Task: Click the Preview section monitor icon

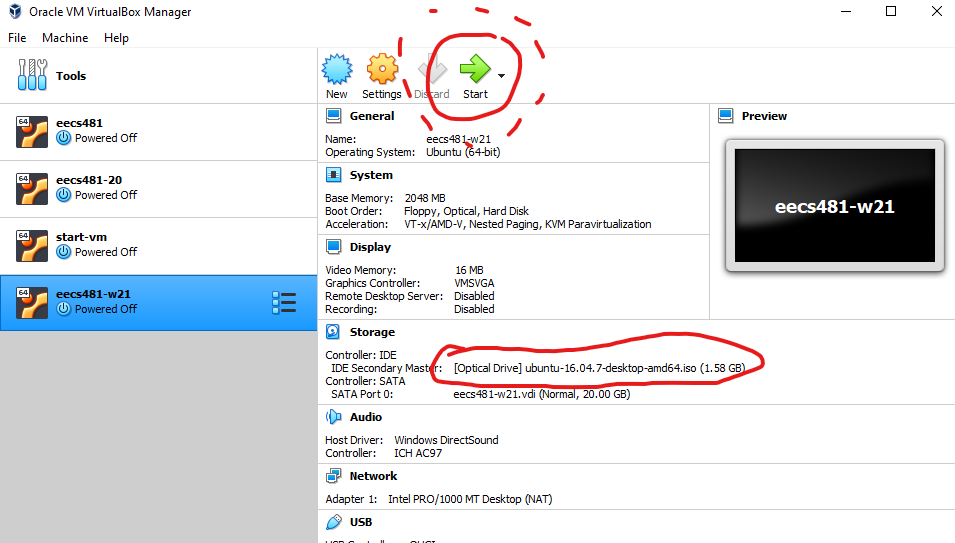Action: (725, 116)
